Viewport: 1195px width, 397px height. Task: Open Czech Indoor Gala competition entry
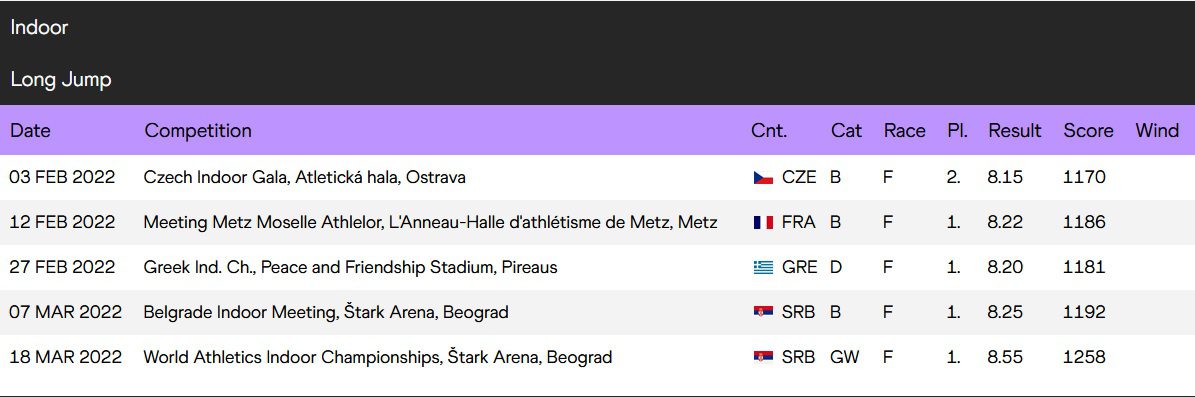(304, 178)
